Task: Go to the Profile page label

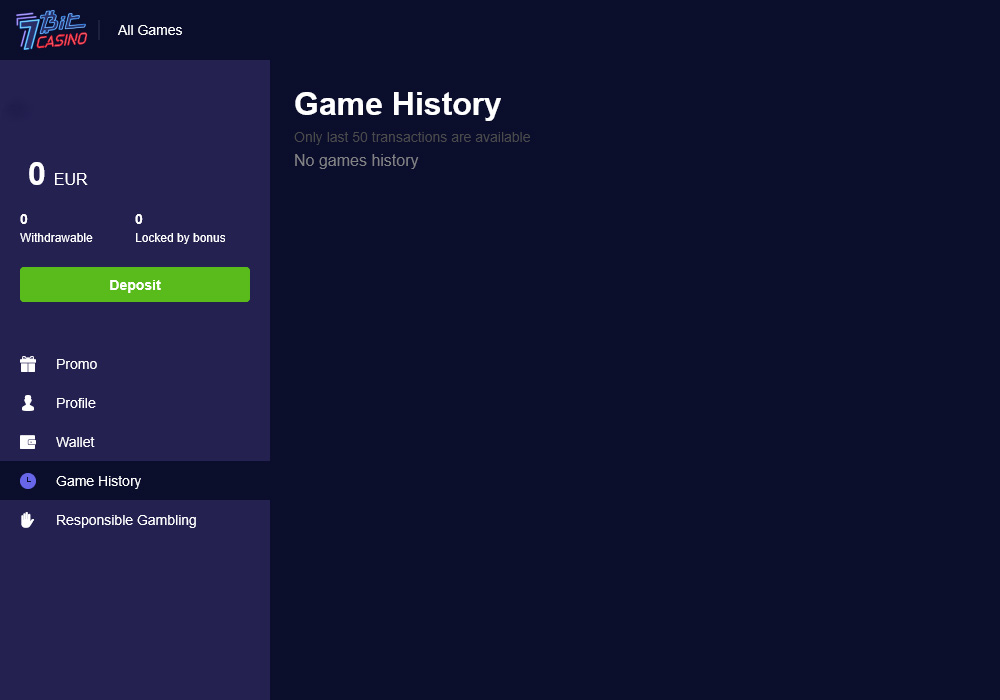Action: [76, 403]
